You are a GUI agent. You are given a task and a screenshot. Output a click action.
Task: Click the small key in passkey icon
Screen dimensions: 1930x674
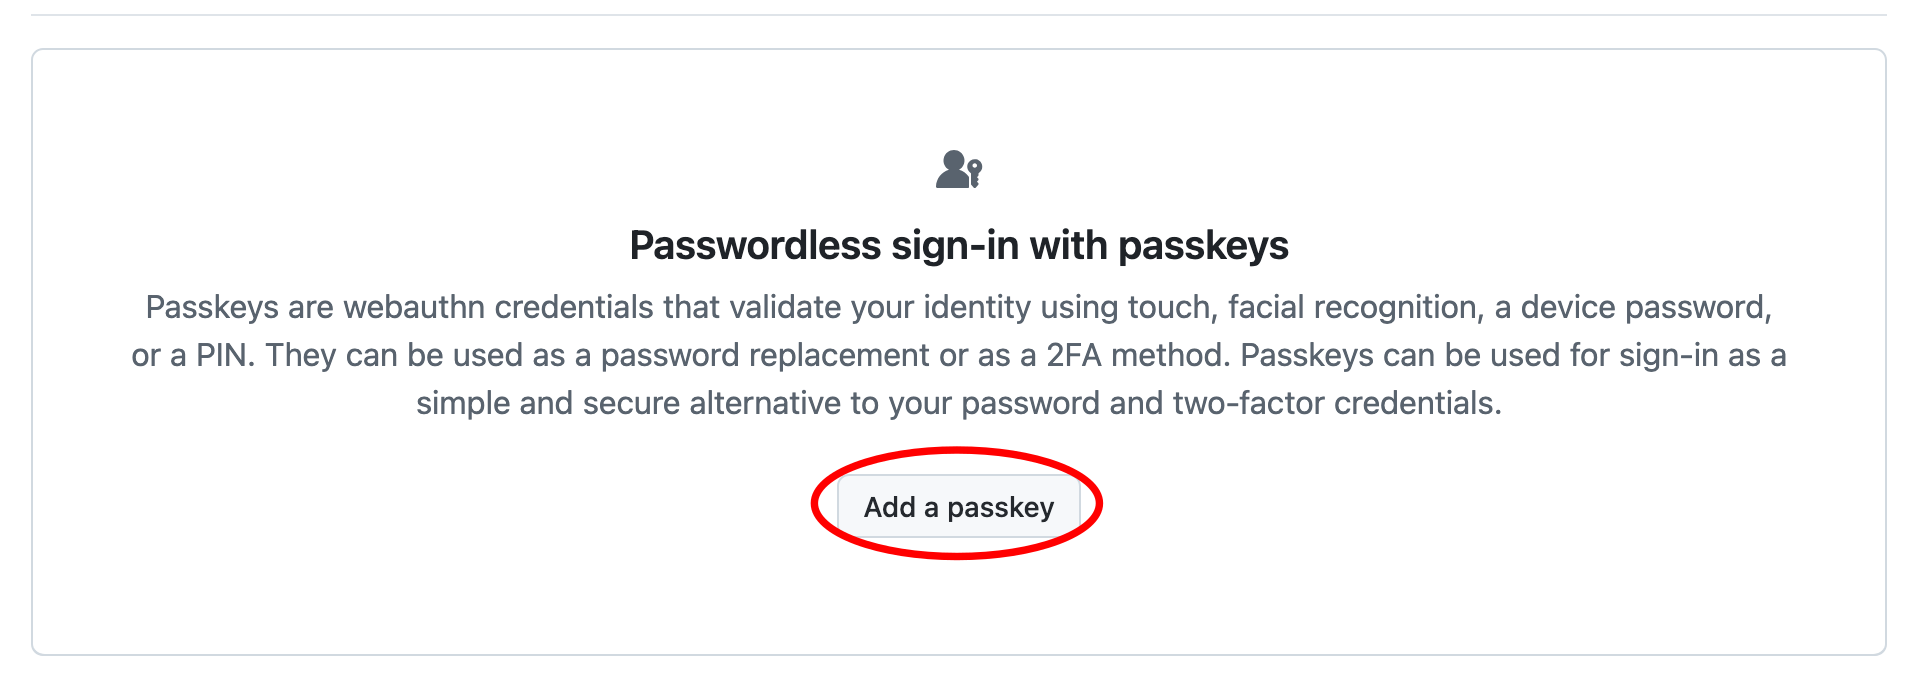coord(975,173)
